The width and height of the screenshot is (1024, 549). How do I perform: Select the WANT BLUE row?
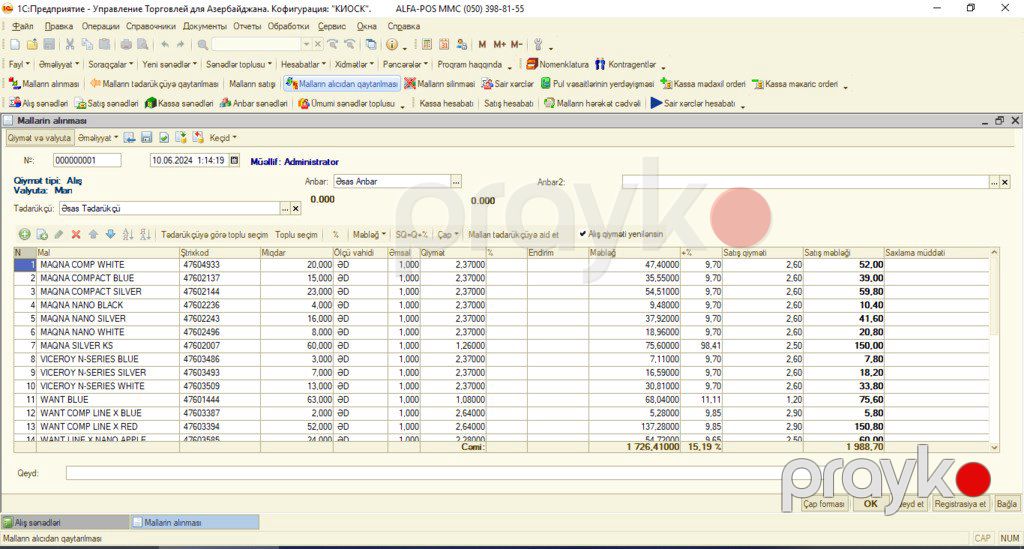tap(503, 400)
